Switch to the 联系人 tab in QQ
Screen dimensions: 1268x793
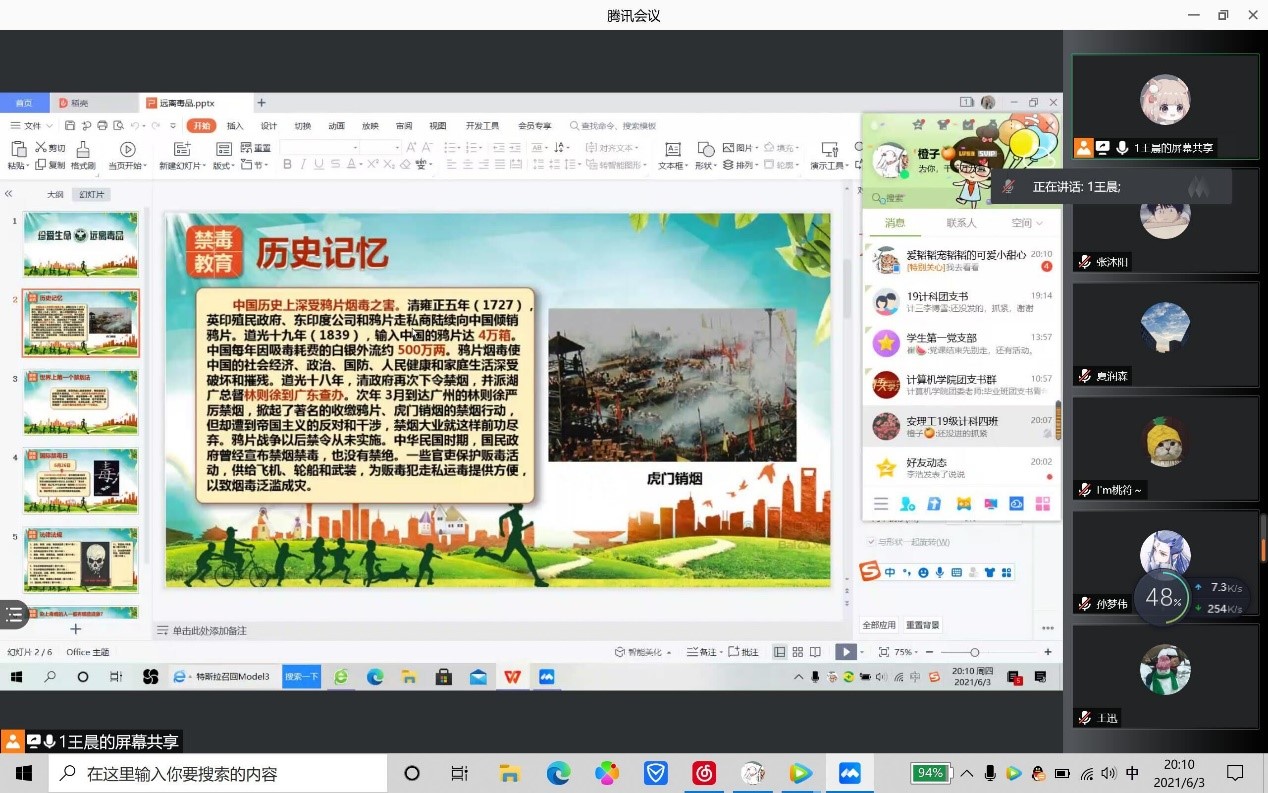click(x=961, y=223)
